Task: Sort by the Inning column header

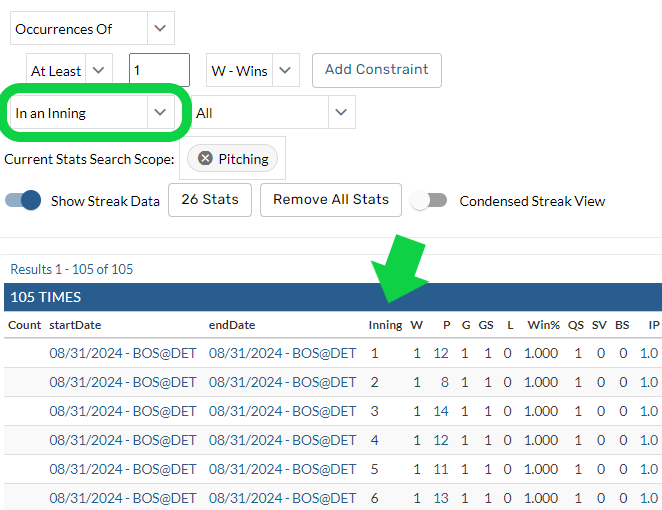Action: (385, 325)
